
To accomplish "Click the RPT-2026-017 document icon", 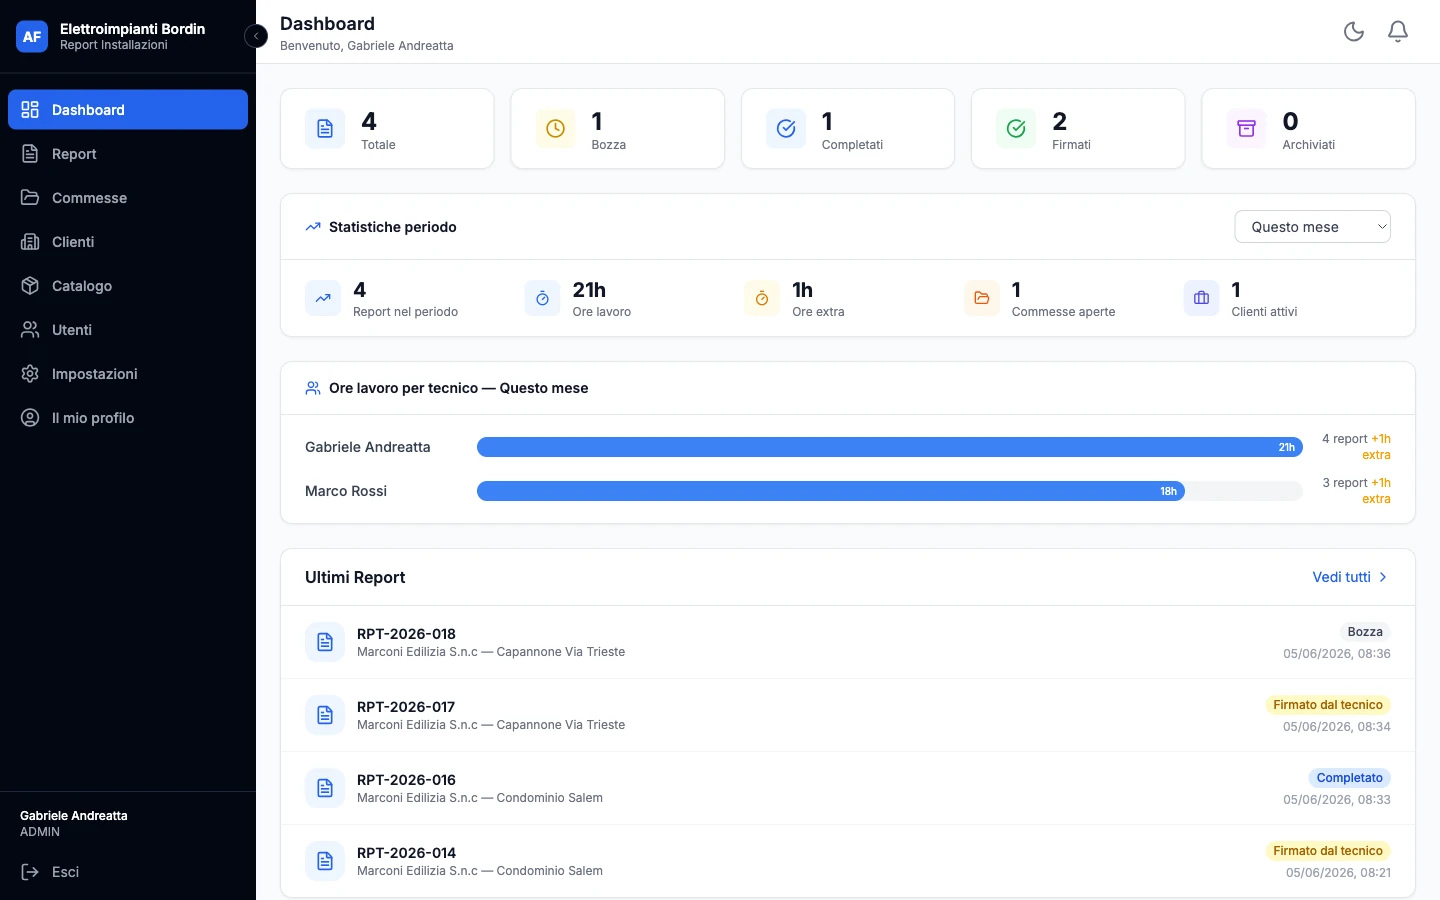I will (x=325, y=715).
